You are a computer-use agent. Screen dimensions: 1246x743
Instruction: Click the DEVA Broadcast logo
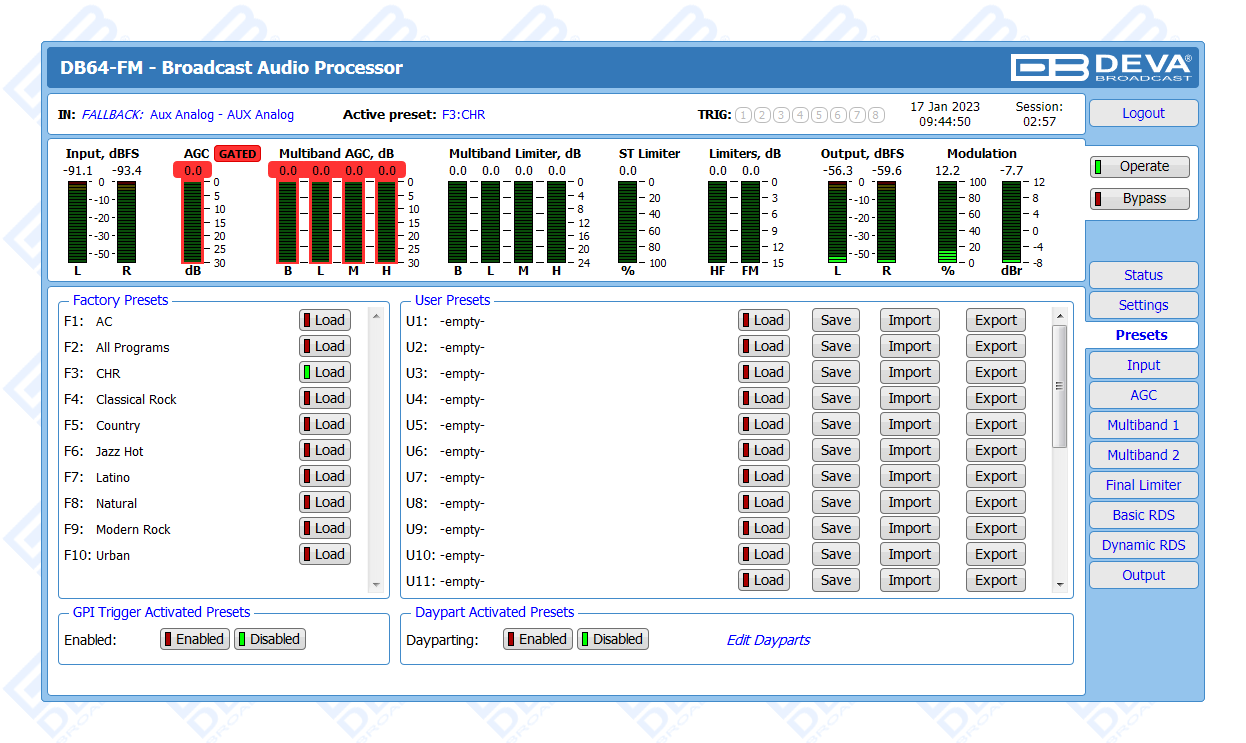point(1101,67)
